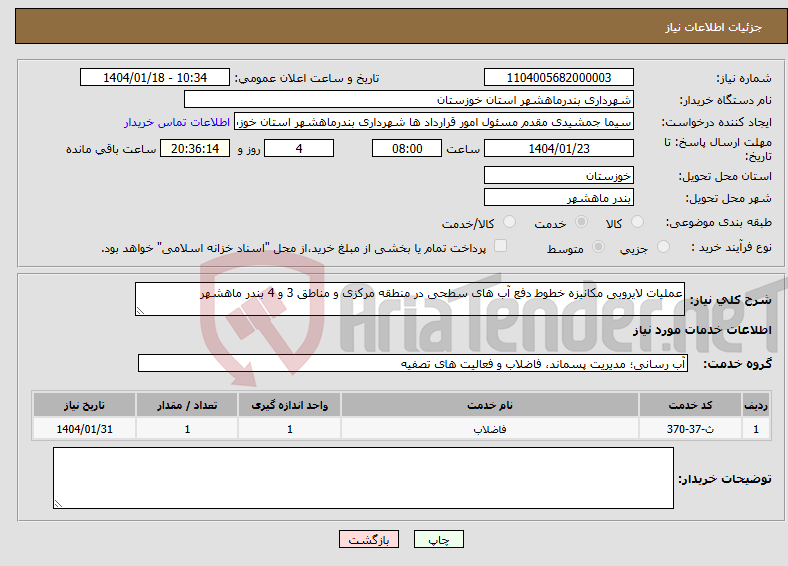Viewport: 788px width, 566px height.
Task: Select the کالا/خدمت radio button
Action: click(509, 222)
